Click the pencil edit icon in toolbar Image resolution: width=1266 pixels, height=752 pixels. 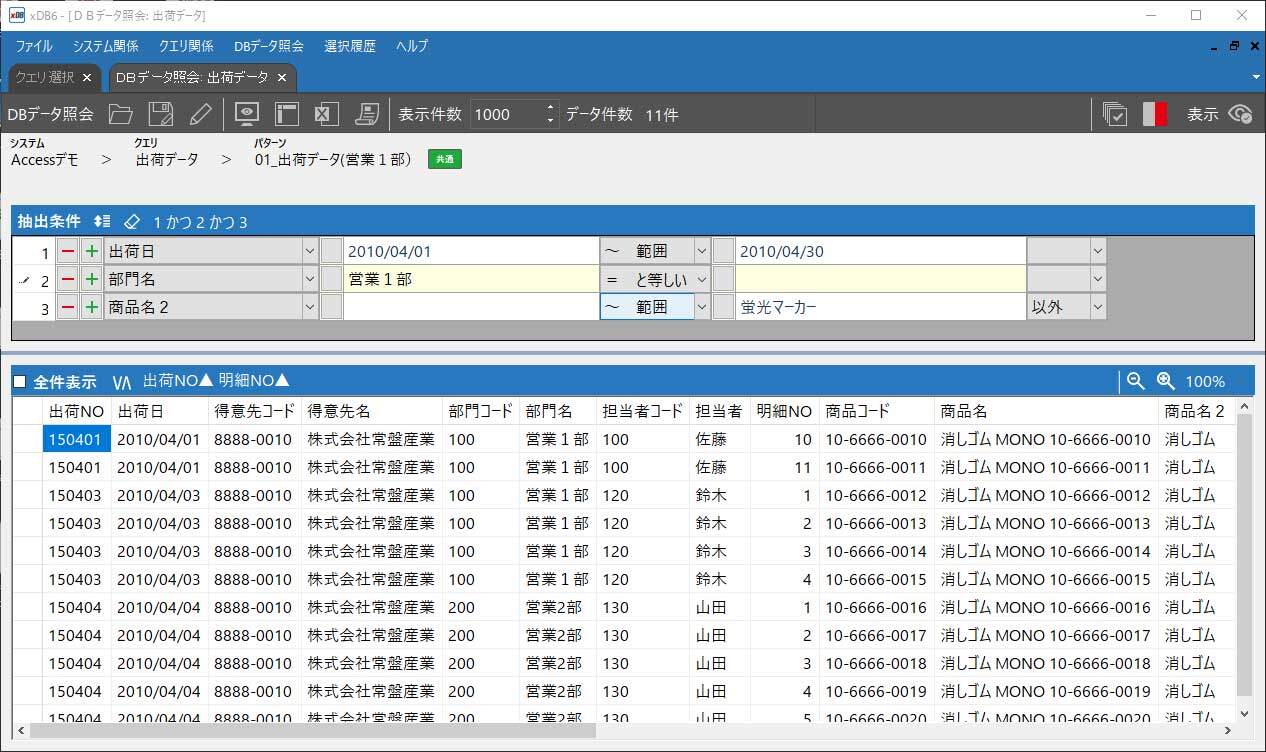tap(200, 114)
